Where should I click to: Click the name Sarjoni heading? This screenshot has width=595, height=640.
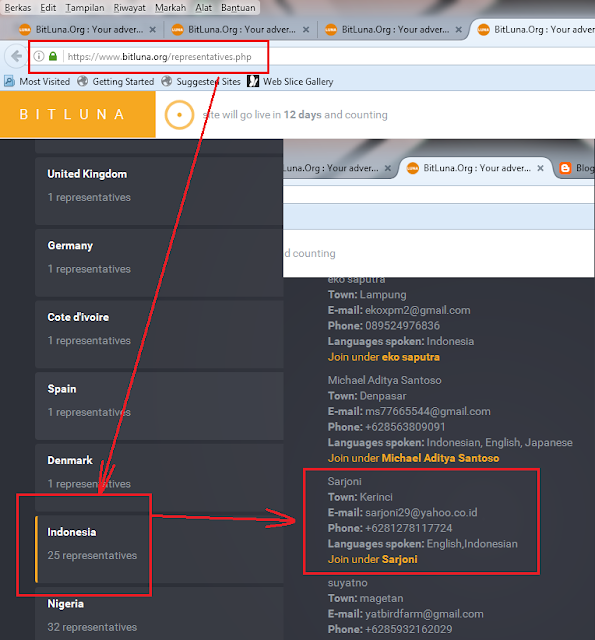pyautogui.click(x=344, y=482)
